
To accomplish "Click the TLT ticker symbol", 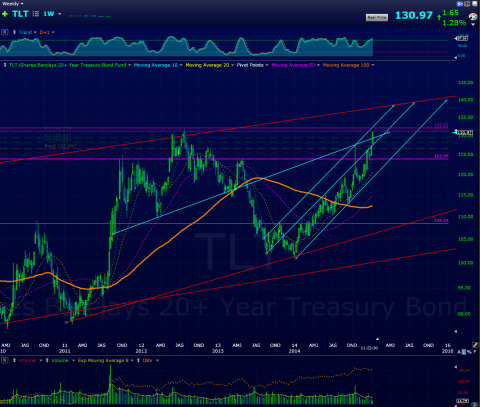I will click(x=20, y=14).
